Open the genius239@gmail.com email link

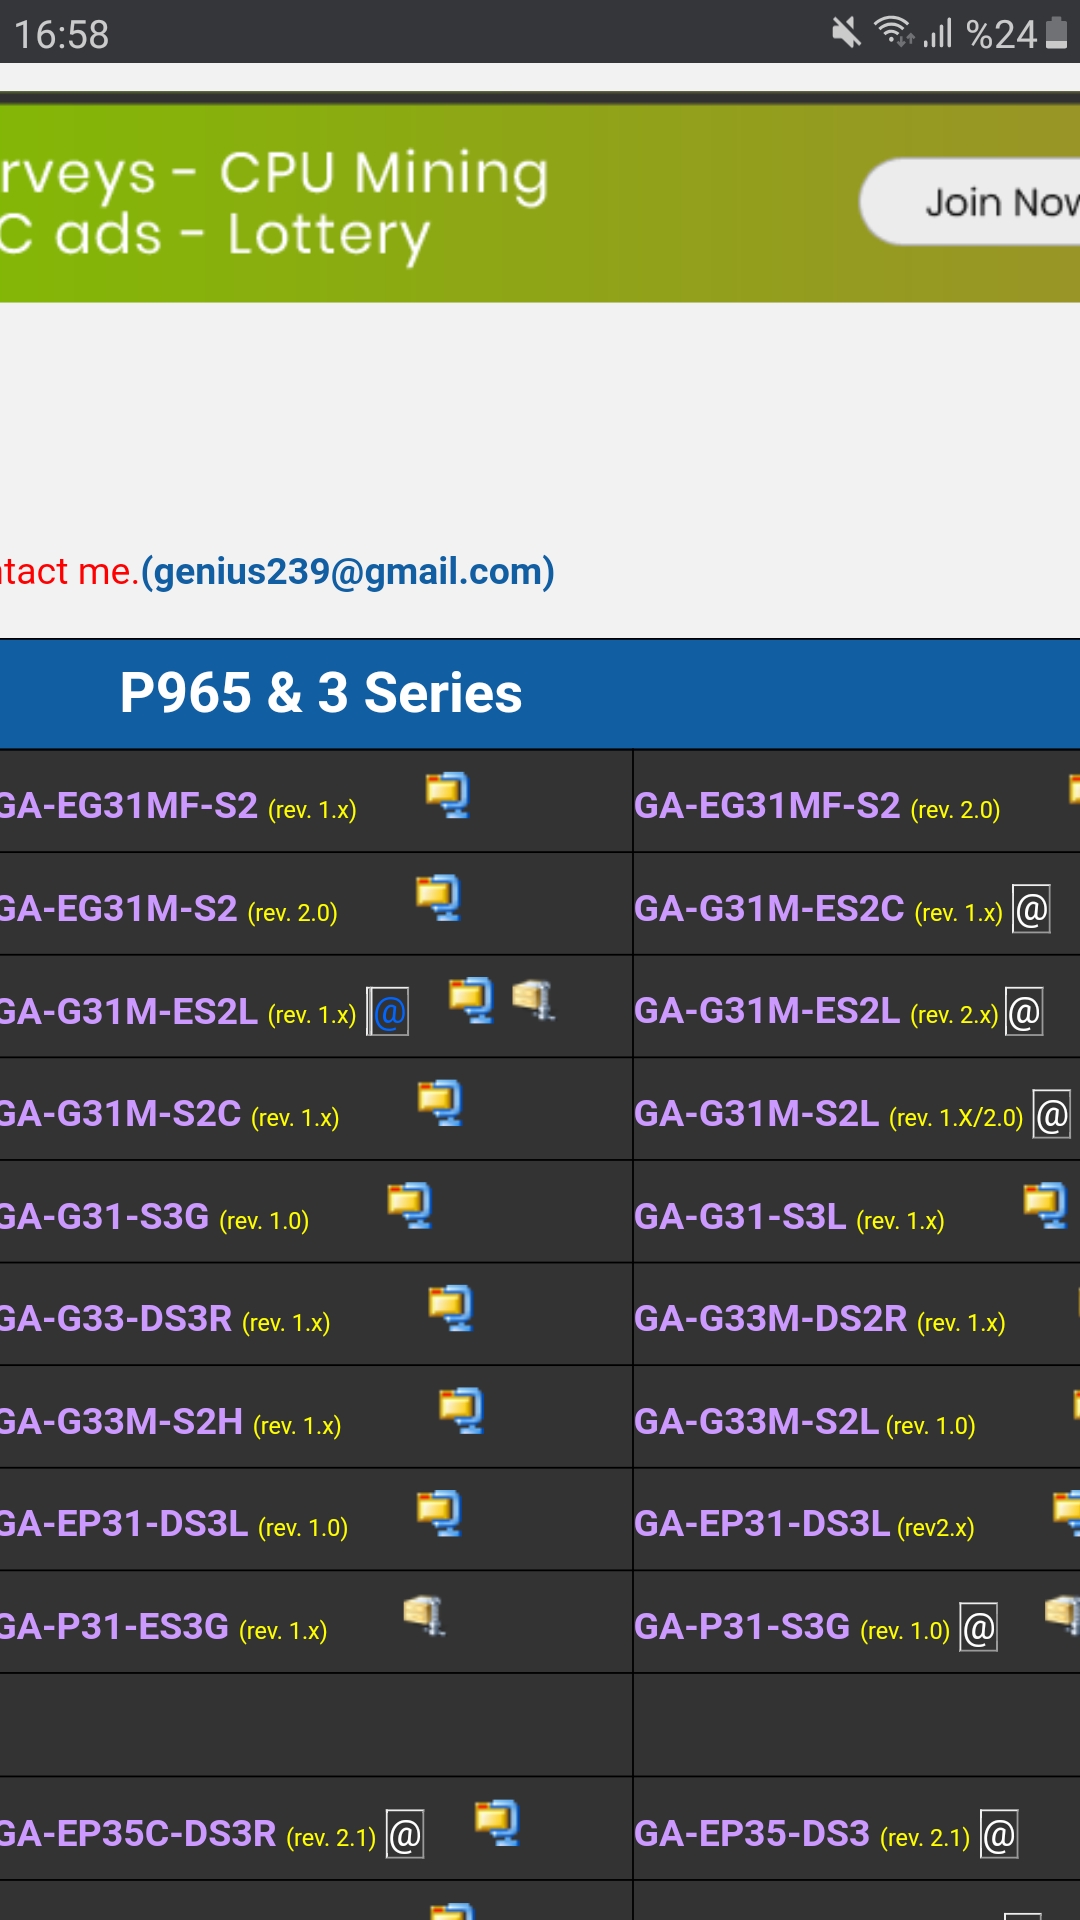point(348,572)
